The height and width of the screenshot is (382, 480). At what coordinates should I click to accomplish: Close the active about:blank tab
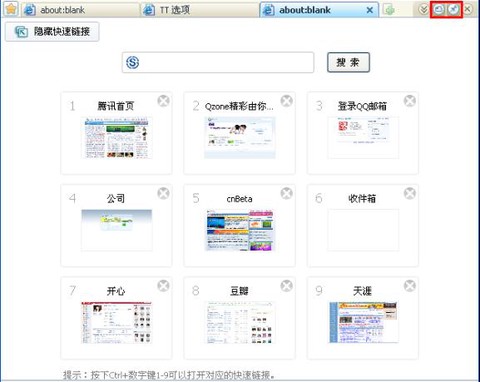click(x=370, y=10)
